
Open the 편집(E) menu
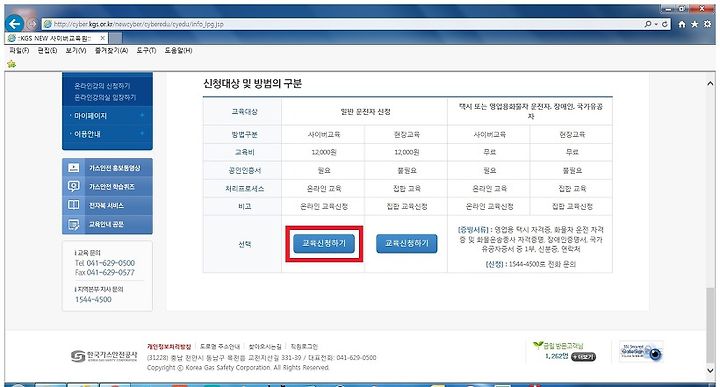coord(47,50)
